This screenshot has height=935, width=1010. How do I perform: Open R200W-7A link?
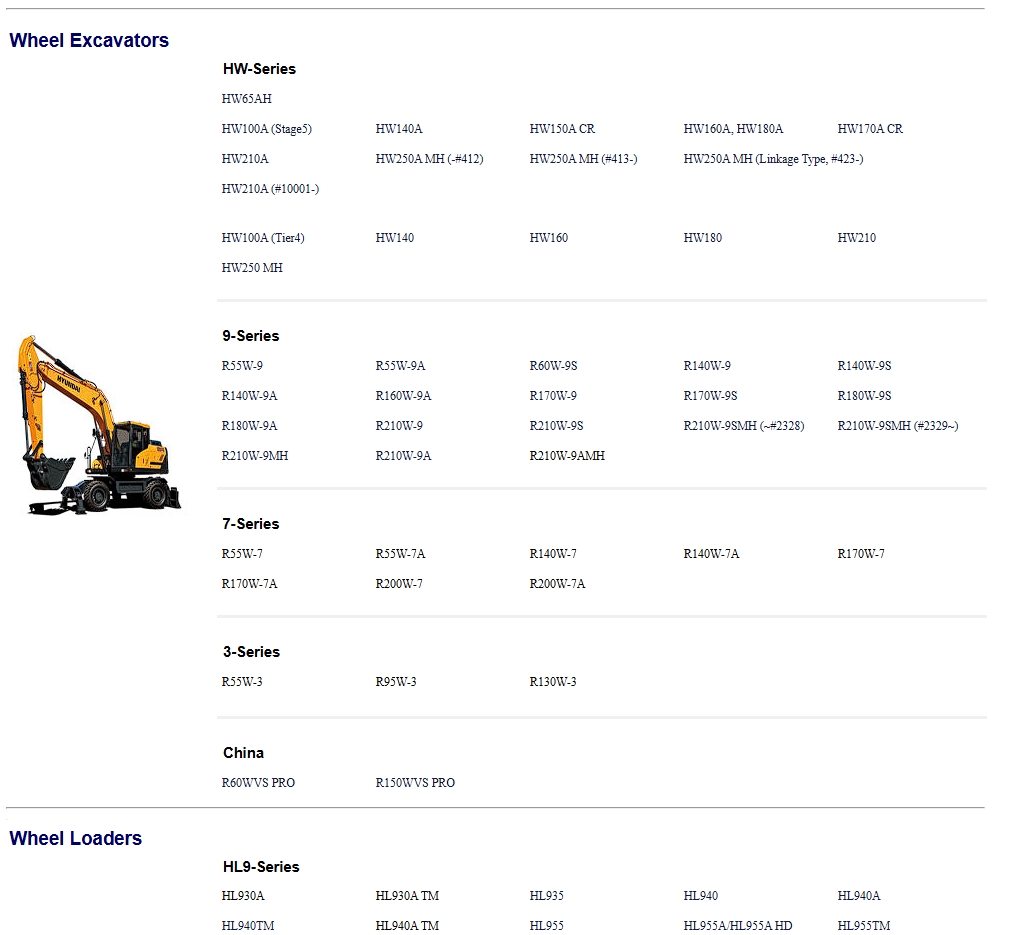[557, 584]
